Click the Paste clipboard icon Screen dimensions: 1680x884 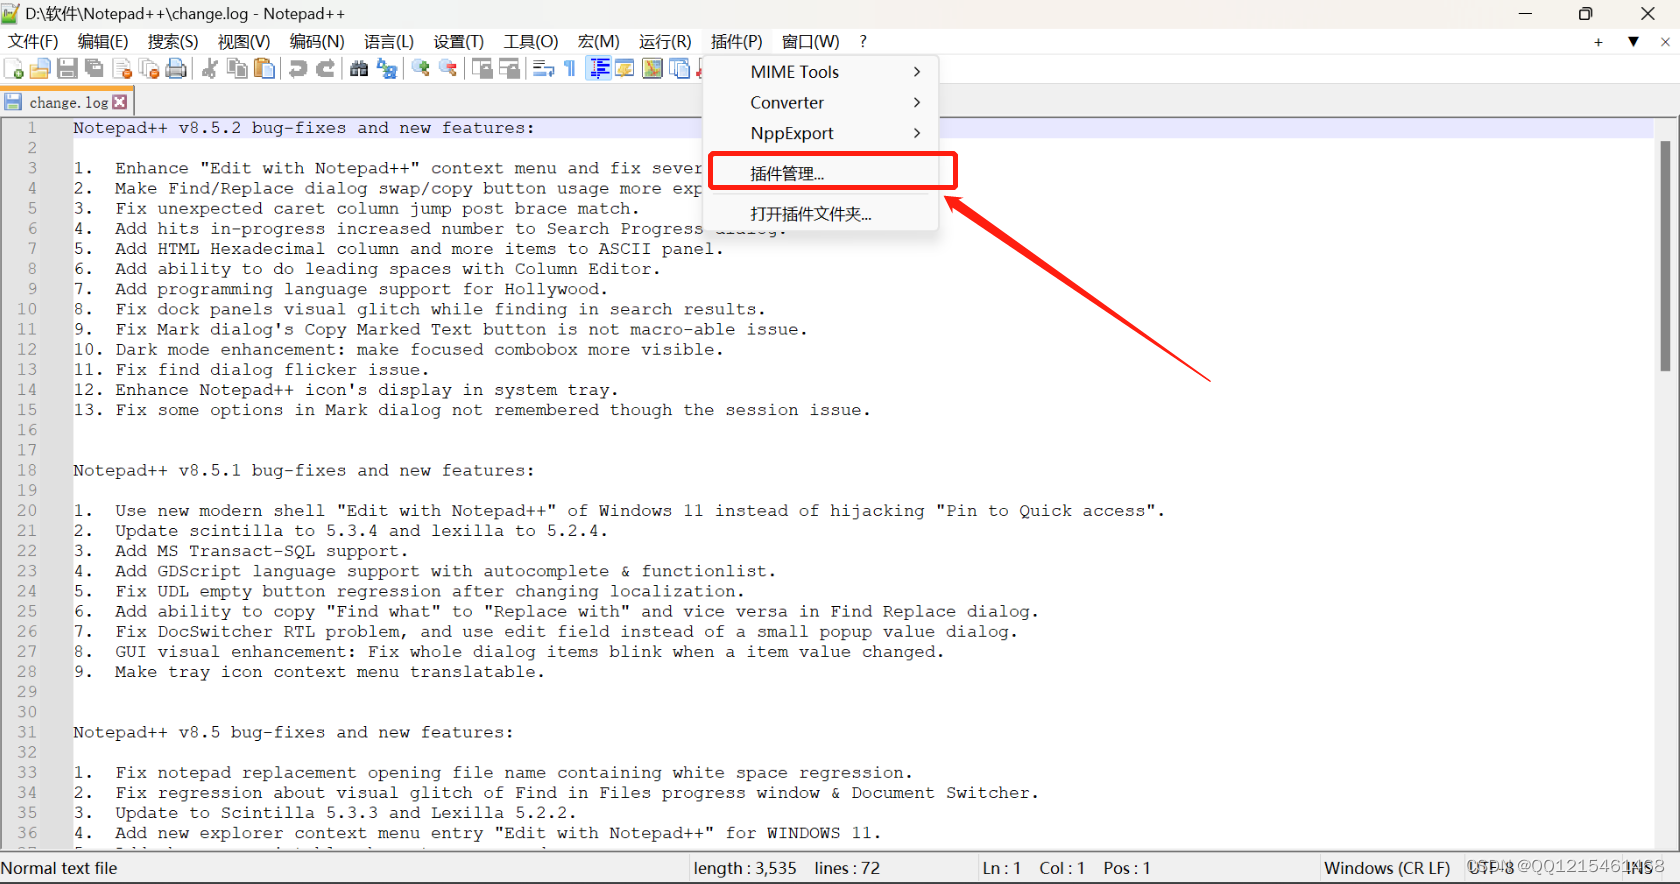(x=264, y=68)
